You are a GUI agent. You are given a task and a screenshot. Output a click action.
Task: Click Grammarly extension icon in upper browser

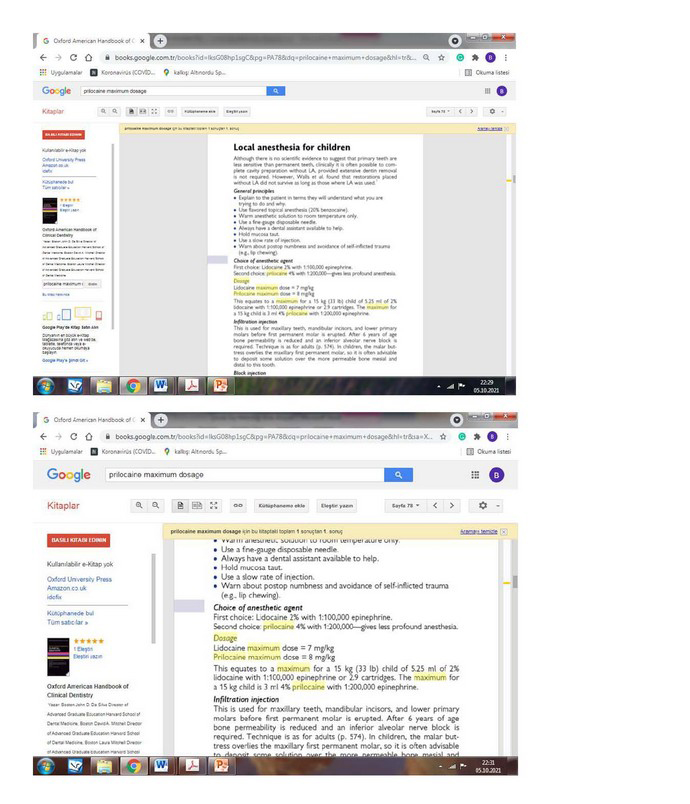460,57
